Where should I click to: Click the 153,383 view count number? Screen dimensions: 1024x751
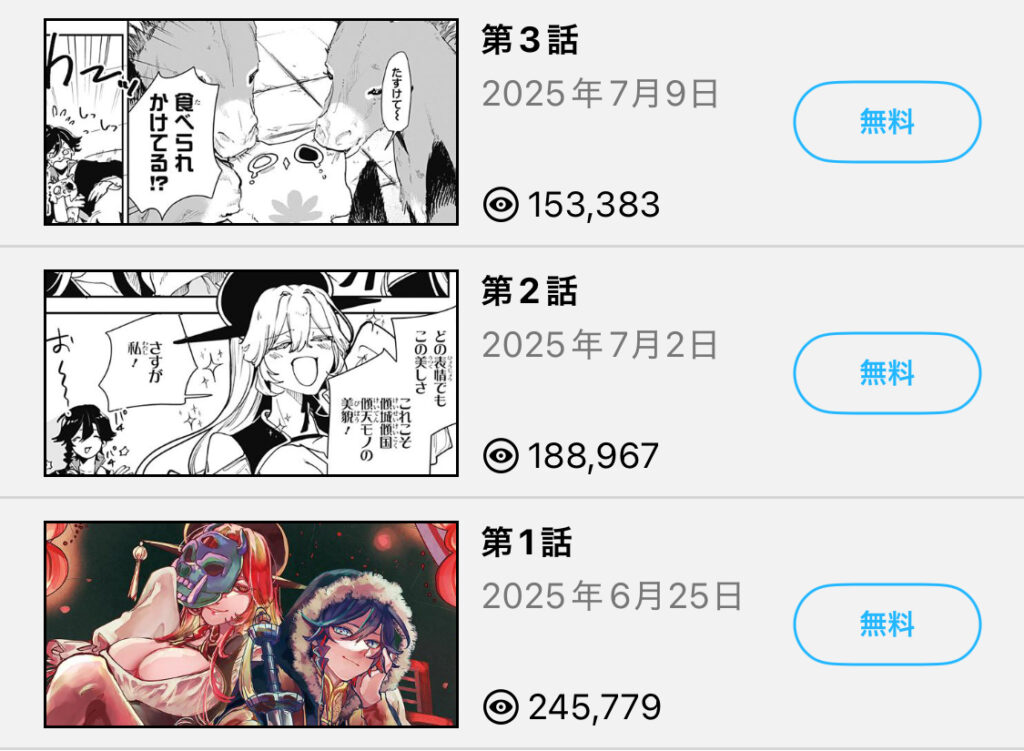594,205
